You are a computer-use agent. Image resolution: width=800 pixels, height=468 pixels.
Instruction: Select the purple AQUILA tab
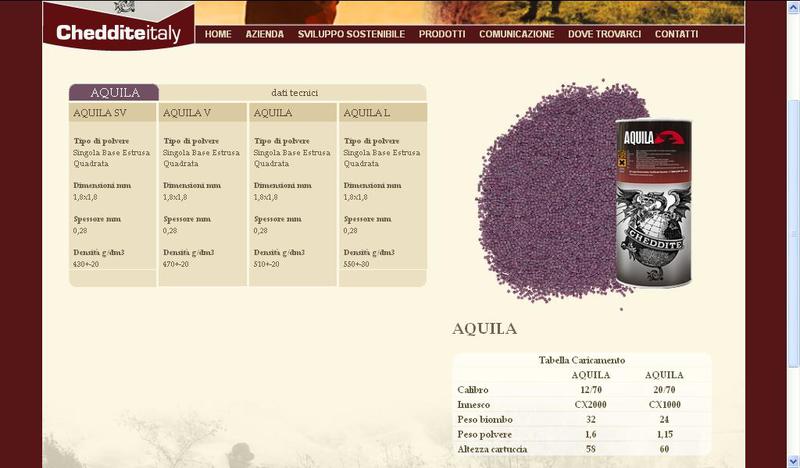point(114,92)
